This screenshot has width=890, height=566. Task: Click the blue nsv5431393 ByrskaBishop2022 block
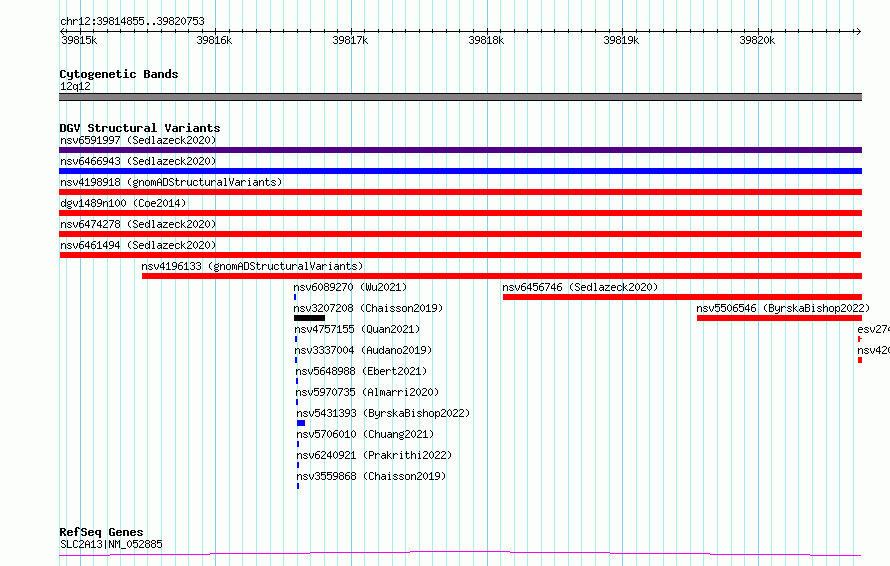coord(301,423)
